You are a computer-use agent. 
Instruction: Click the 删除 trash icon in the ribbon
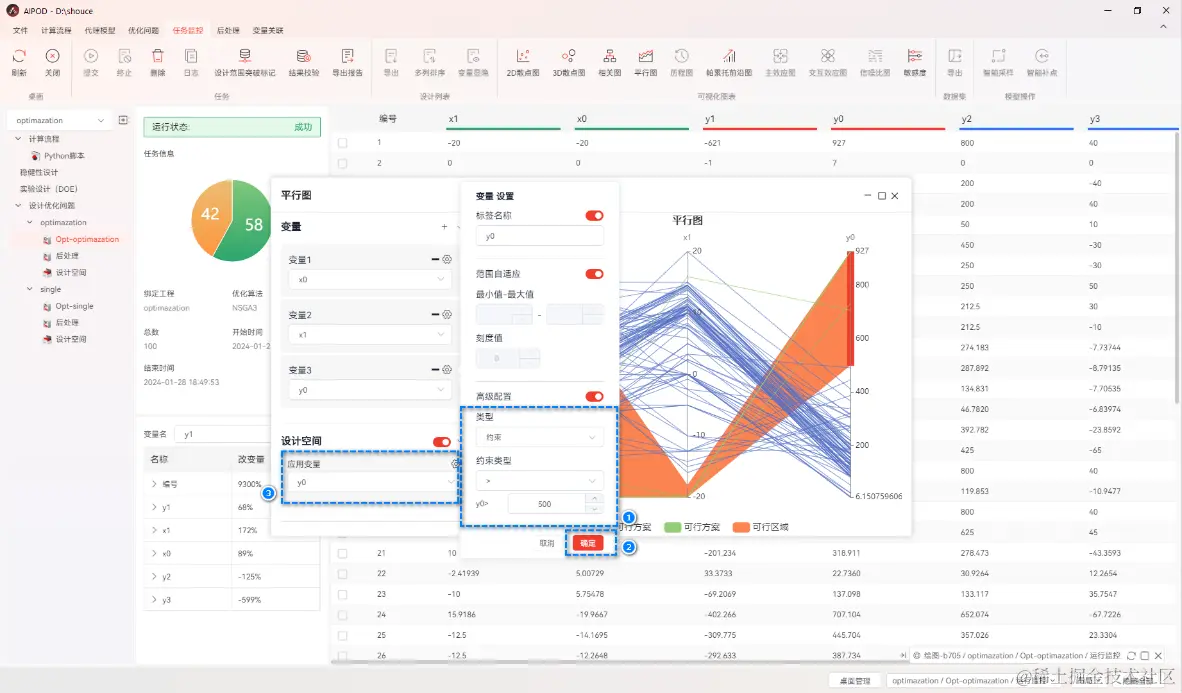(x=158, y=56)
